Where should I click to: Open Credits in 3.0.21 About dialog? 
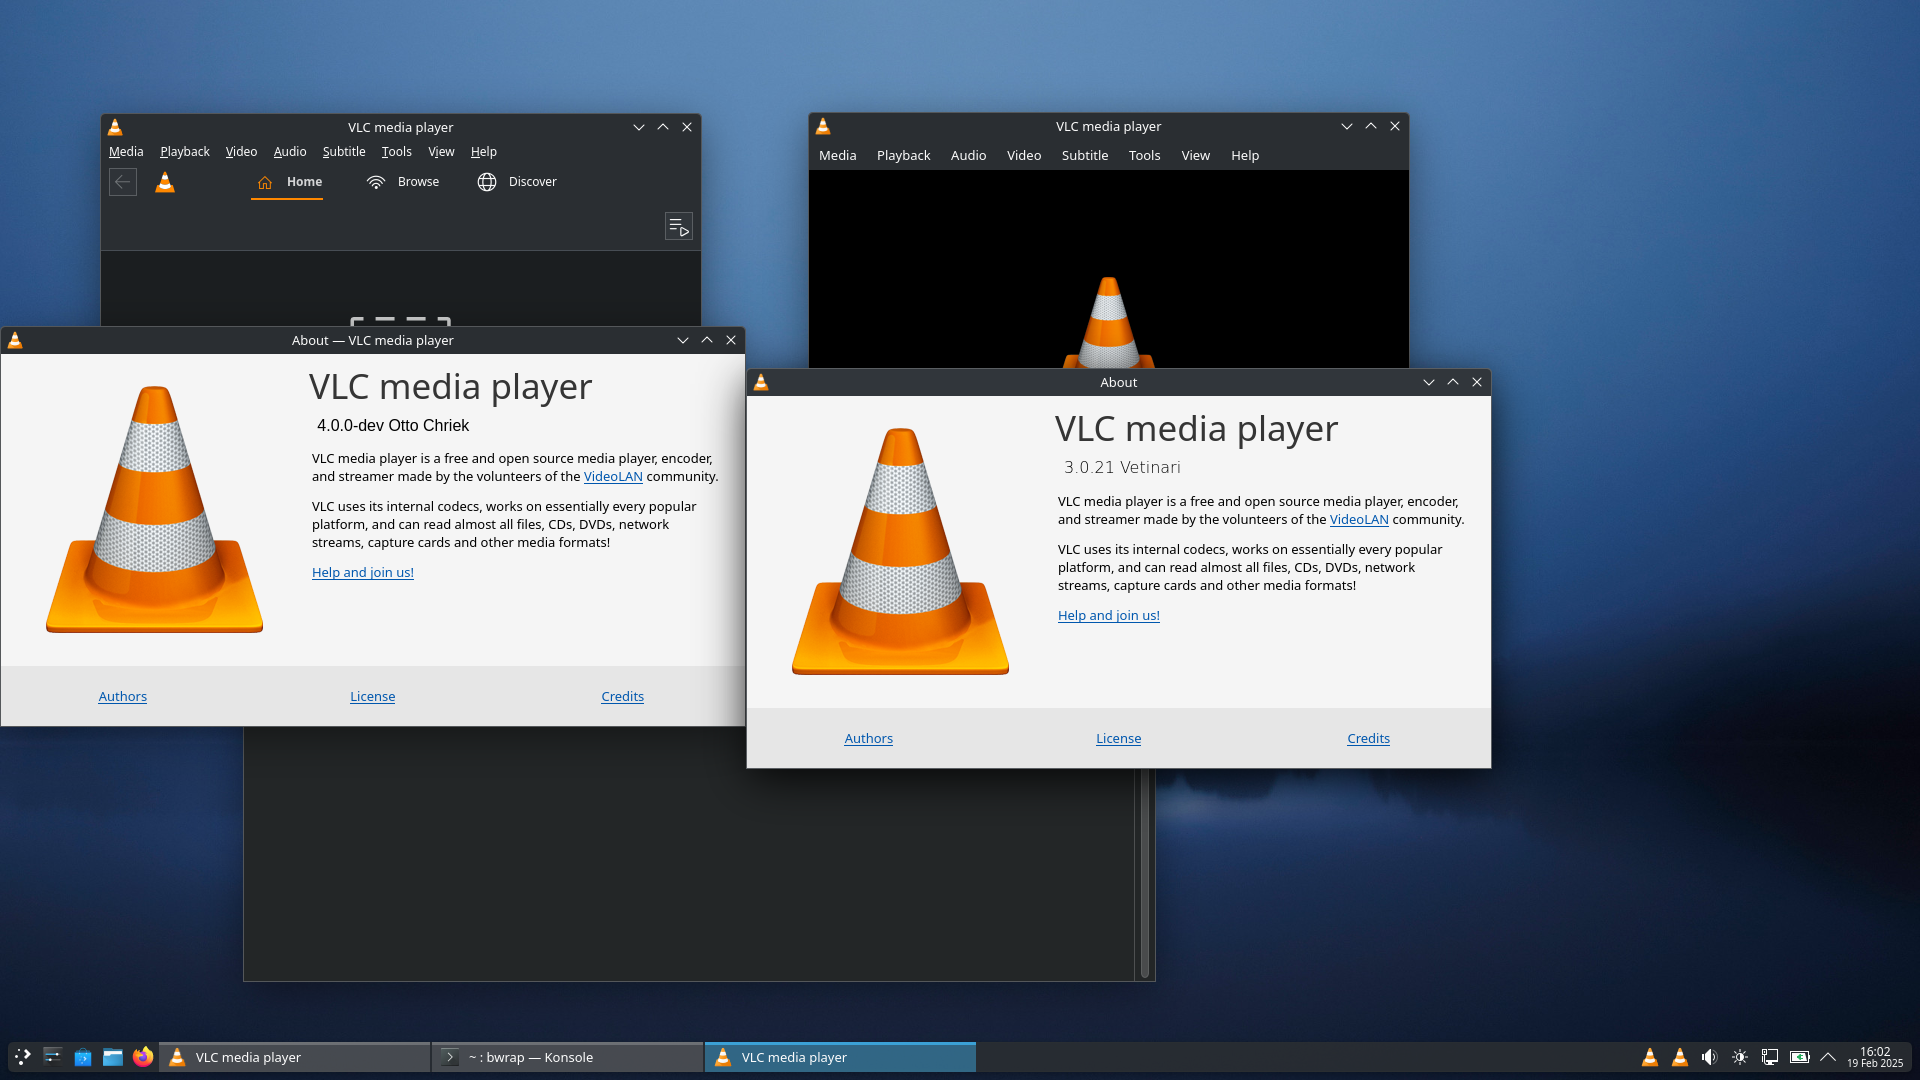pyautogui.click(x=1369, y=739)
